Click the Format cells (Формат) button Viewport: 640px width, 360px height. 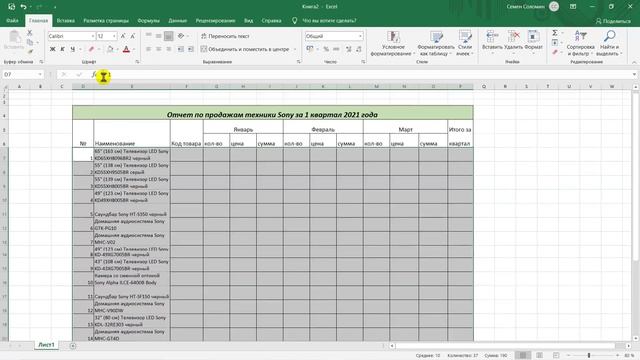point(533,41)
